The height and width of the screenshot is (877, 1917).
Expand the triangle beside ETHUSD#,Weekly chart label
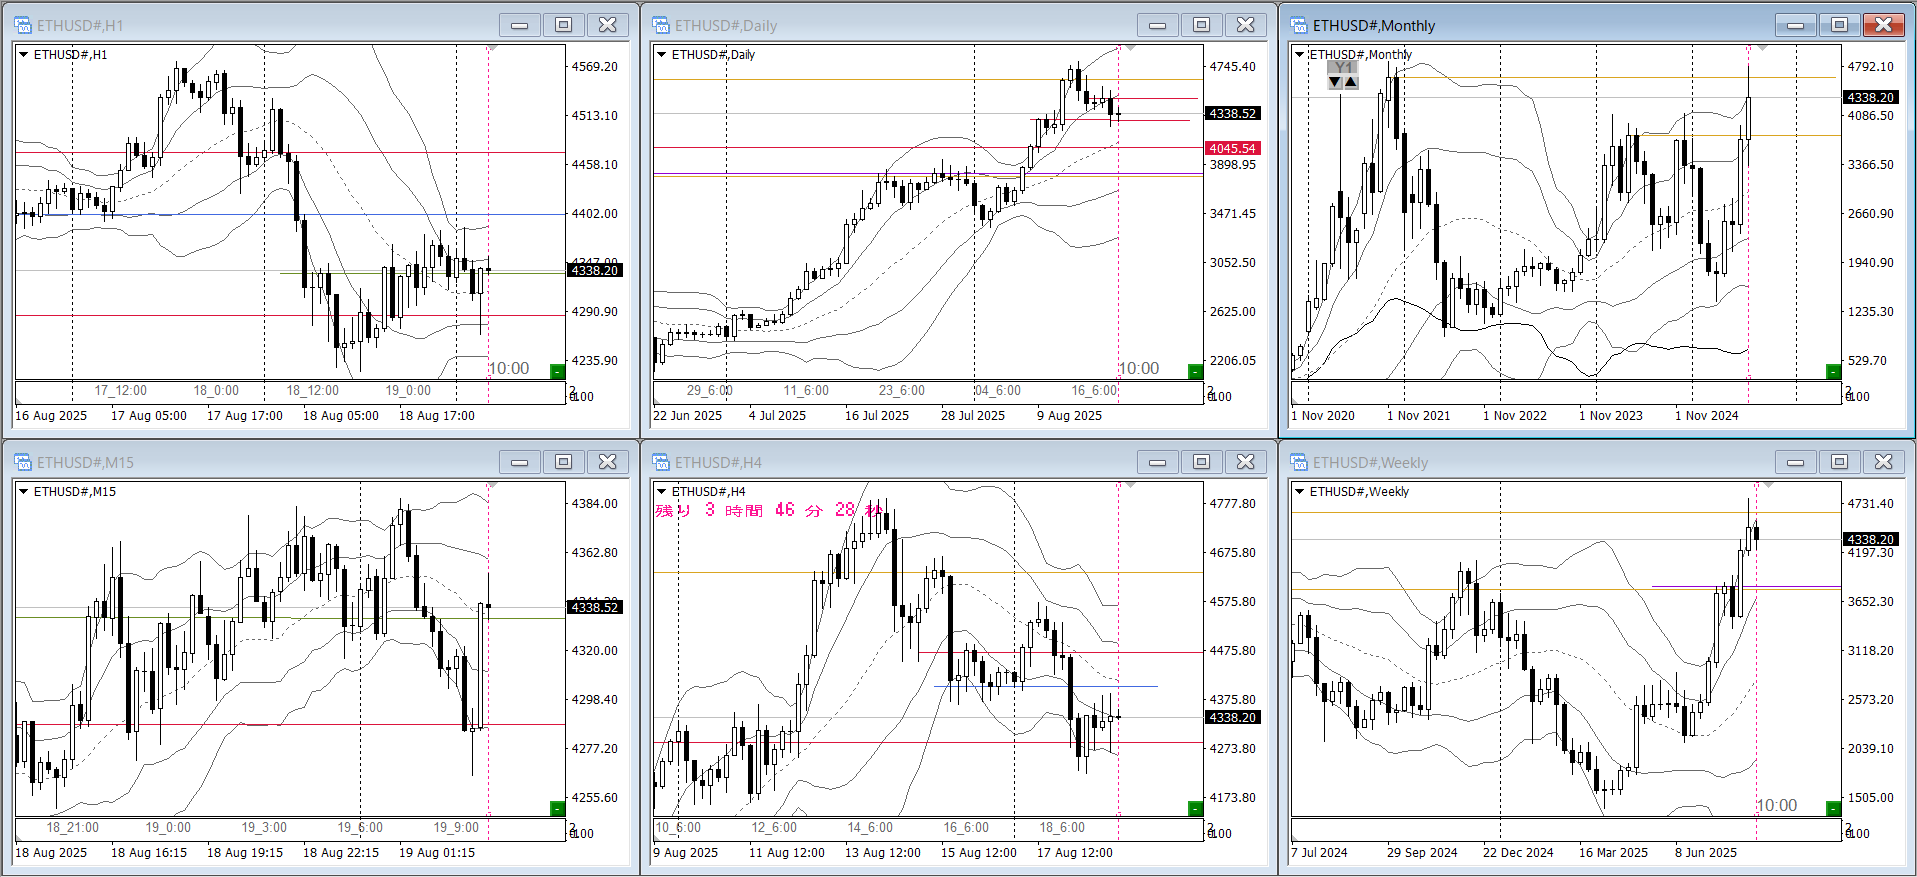pos(1299,492)
